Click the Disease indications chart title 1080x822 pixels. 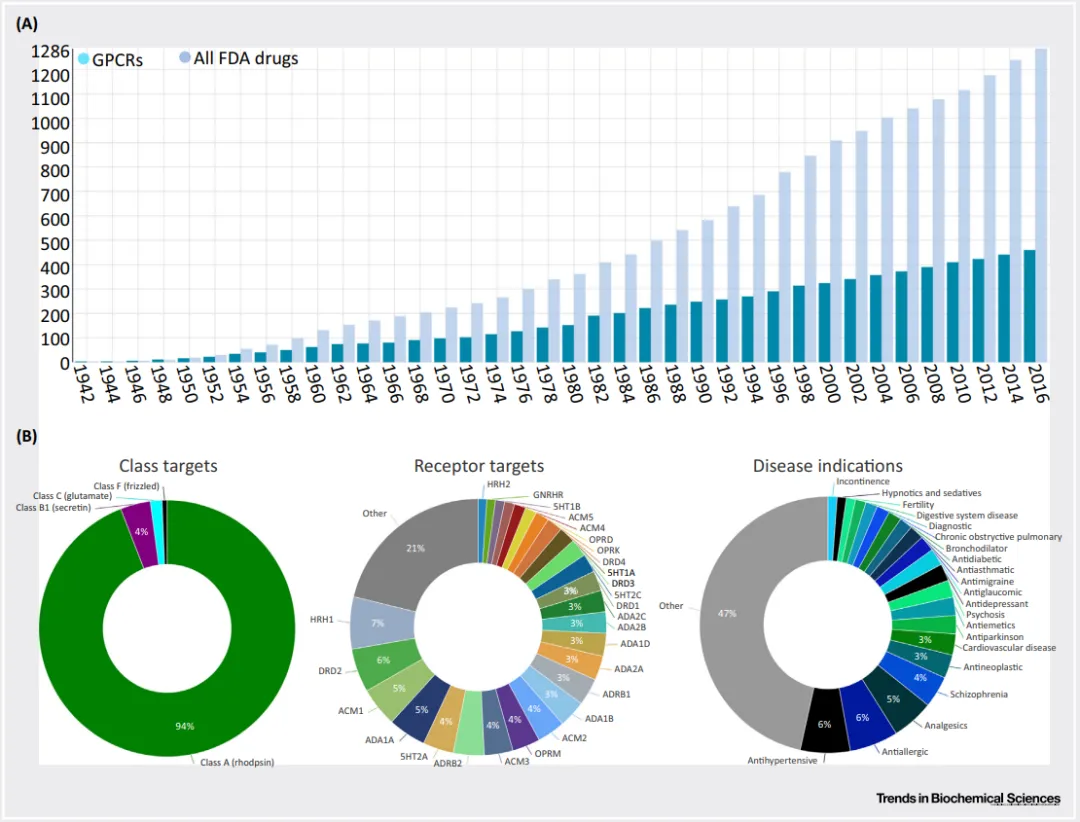827,466
